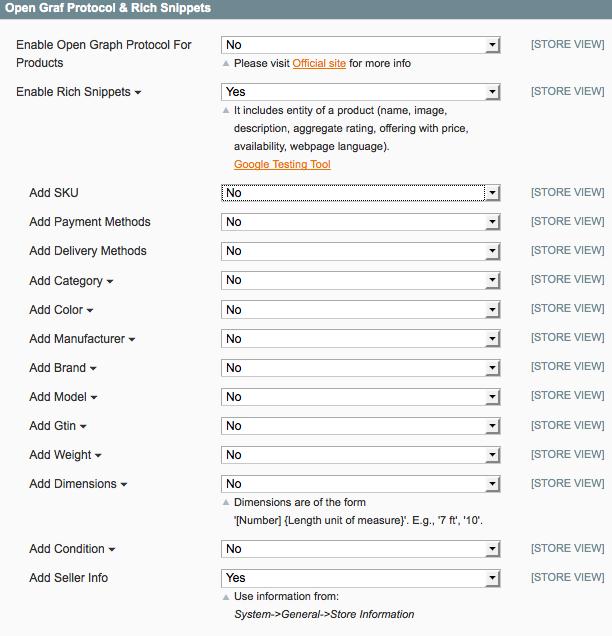
Task: Click the Open Graf Protocol & Rich Snippets header
Action: [x=108, y=8]
